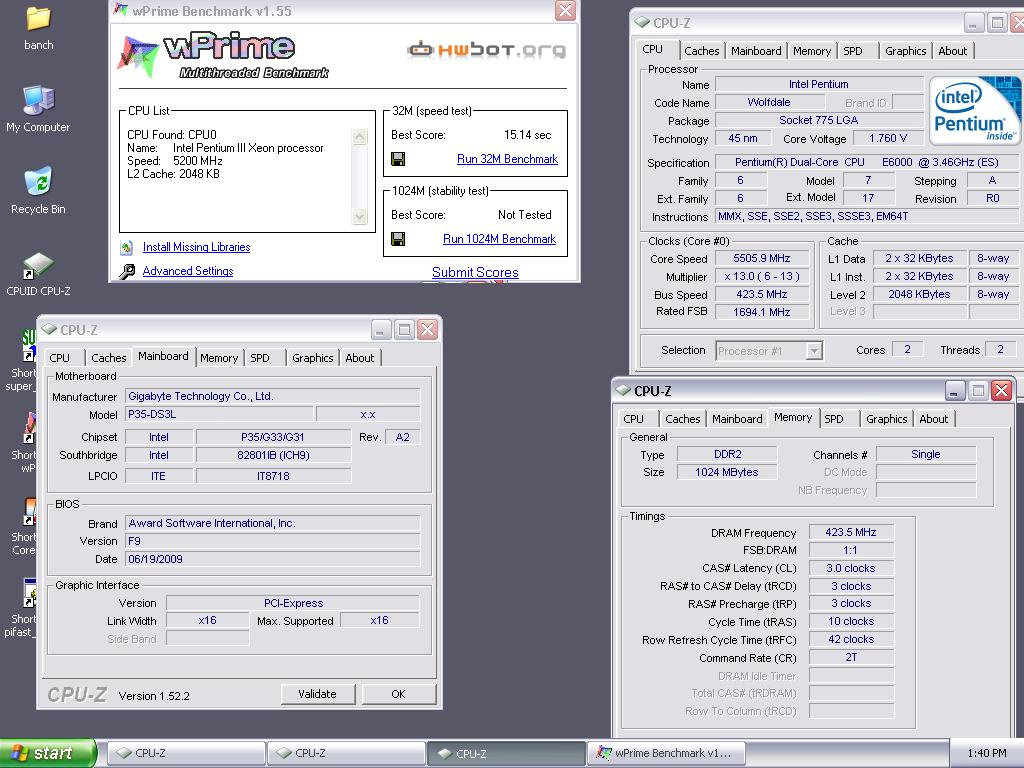Click the Core Speed value 5505.9 MHz

click(762, 259)
